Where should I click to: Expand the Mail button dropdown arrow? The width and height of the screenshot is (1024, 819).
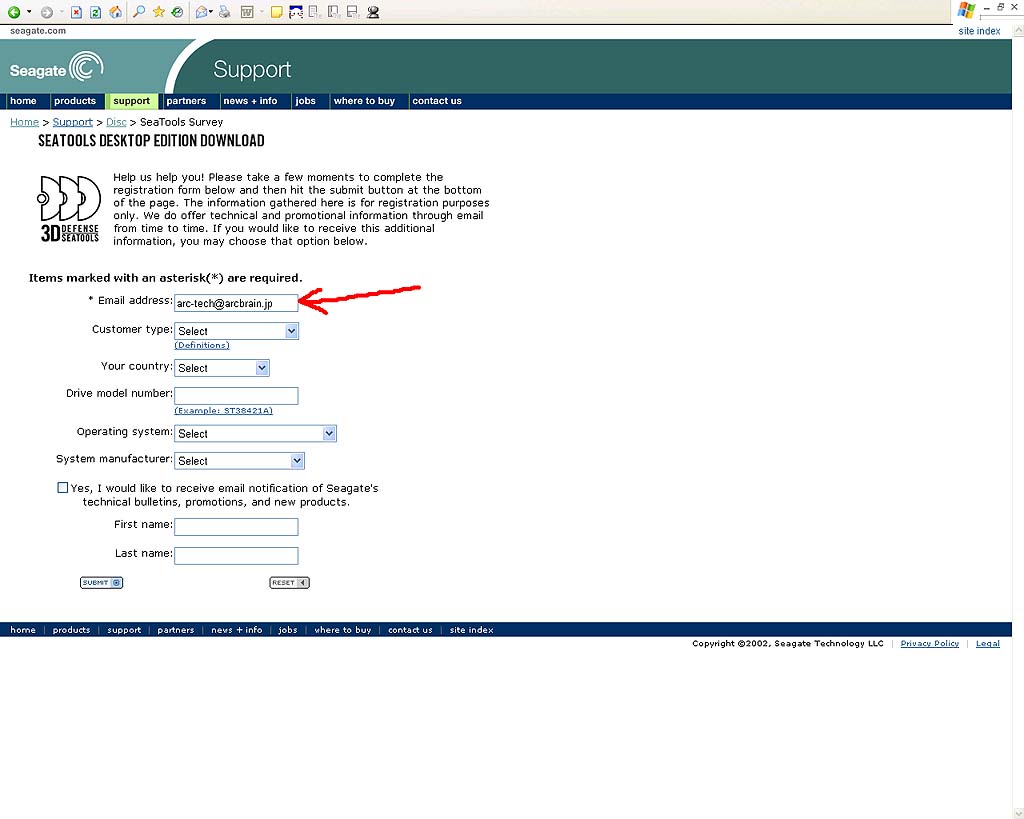(x=211, y=12)
